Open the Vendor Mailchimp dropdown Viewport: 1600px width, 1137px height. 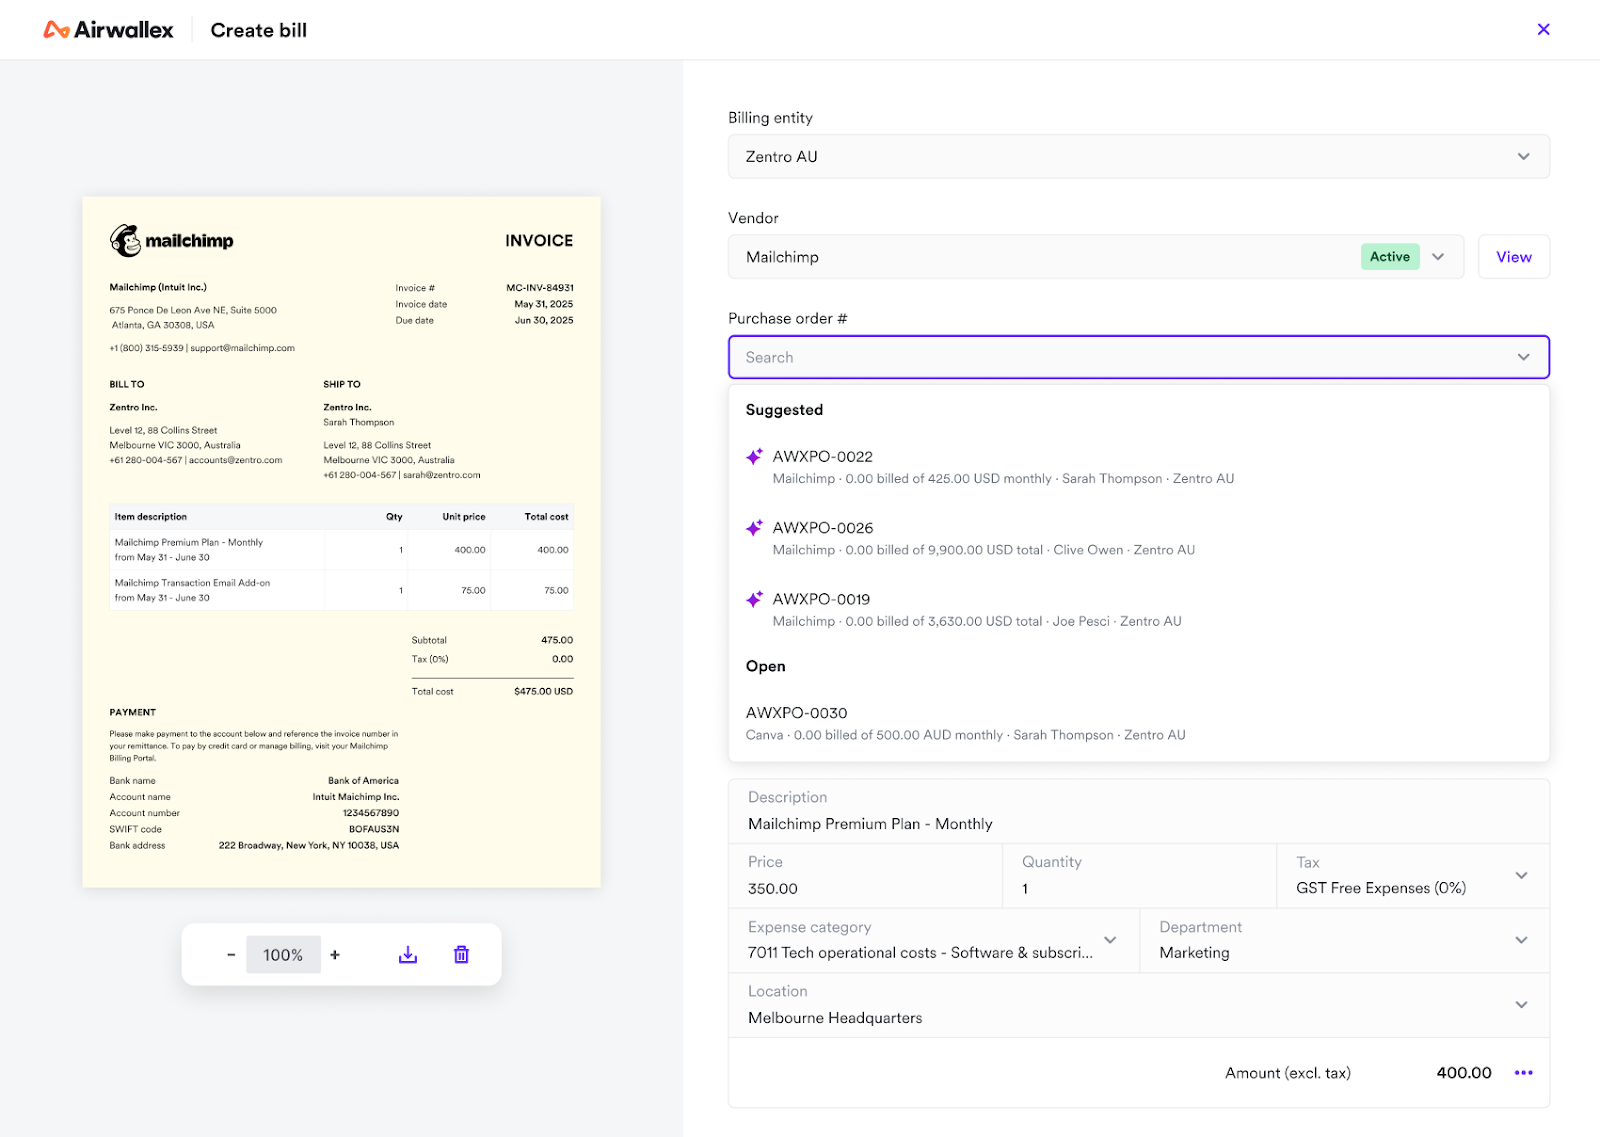[1438, 257]
